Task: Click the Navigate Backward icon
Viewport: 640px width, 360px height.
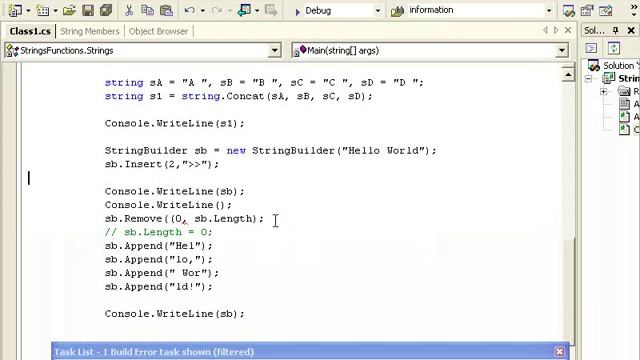Action: [244, 10]
